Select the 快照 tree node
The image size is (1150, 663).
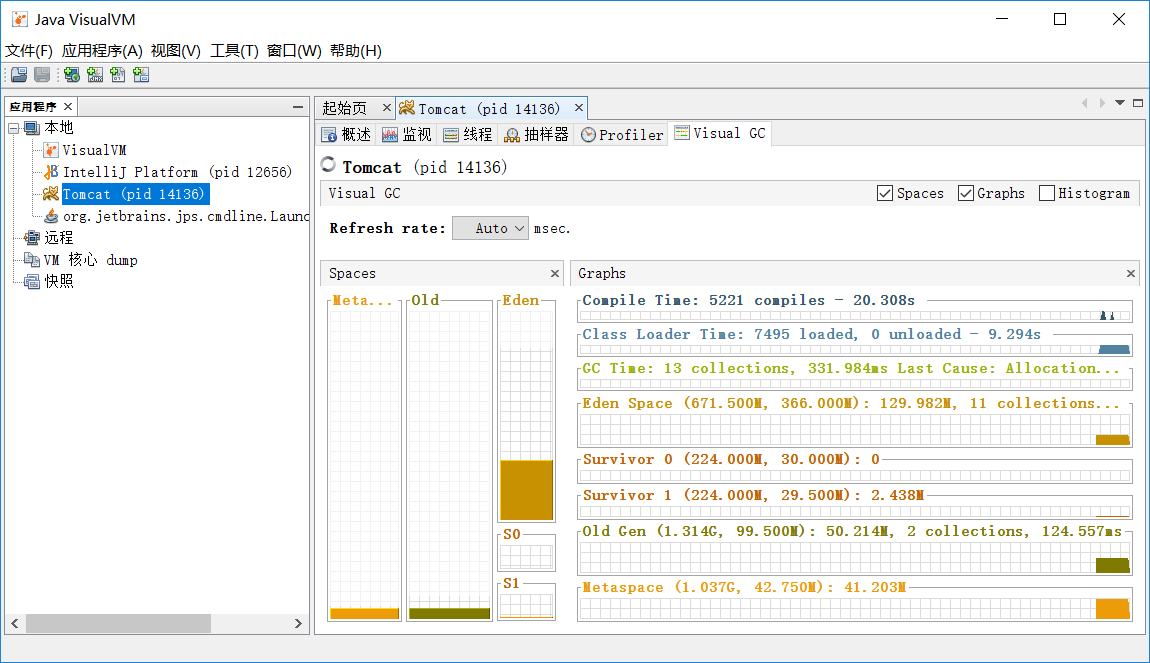tap(59, 282)
